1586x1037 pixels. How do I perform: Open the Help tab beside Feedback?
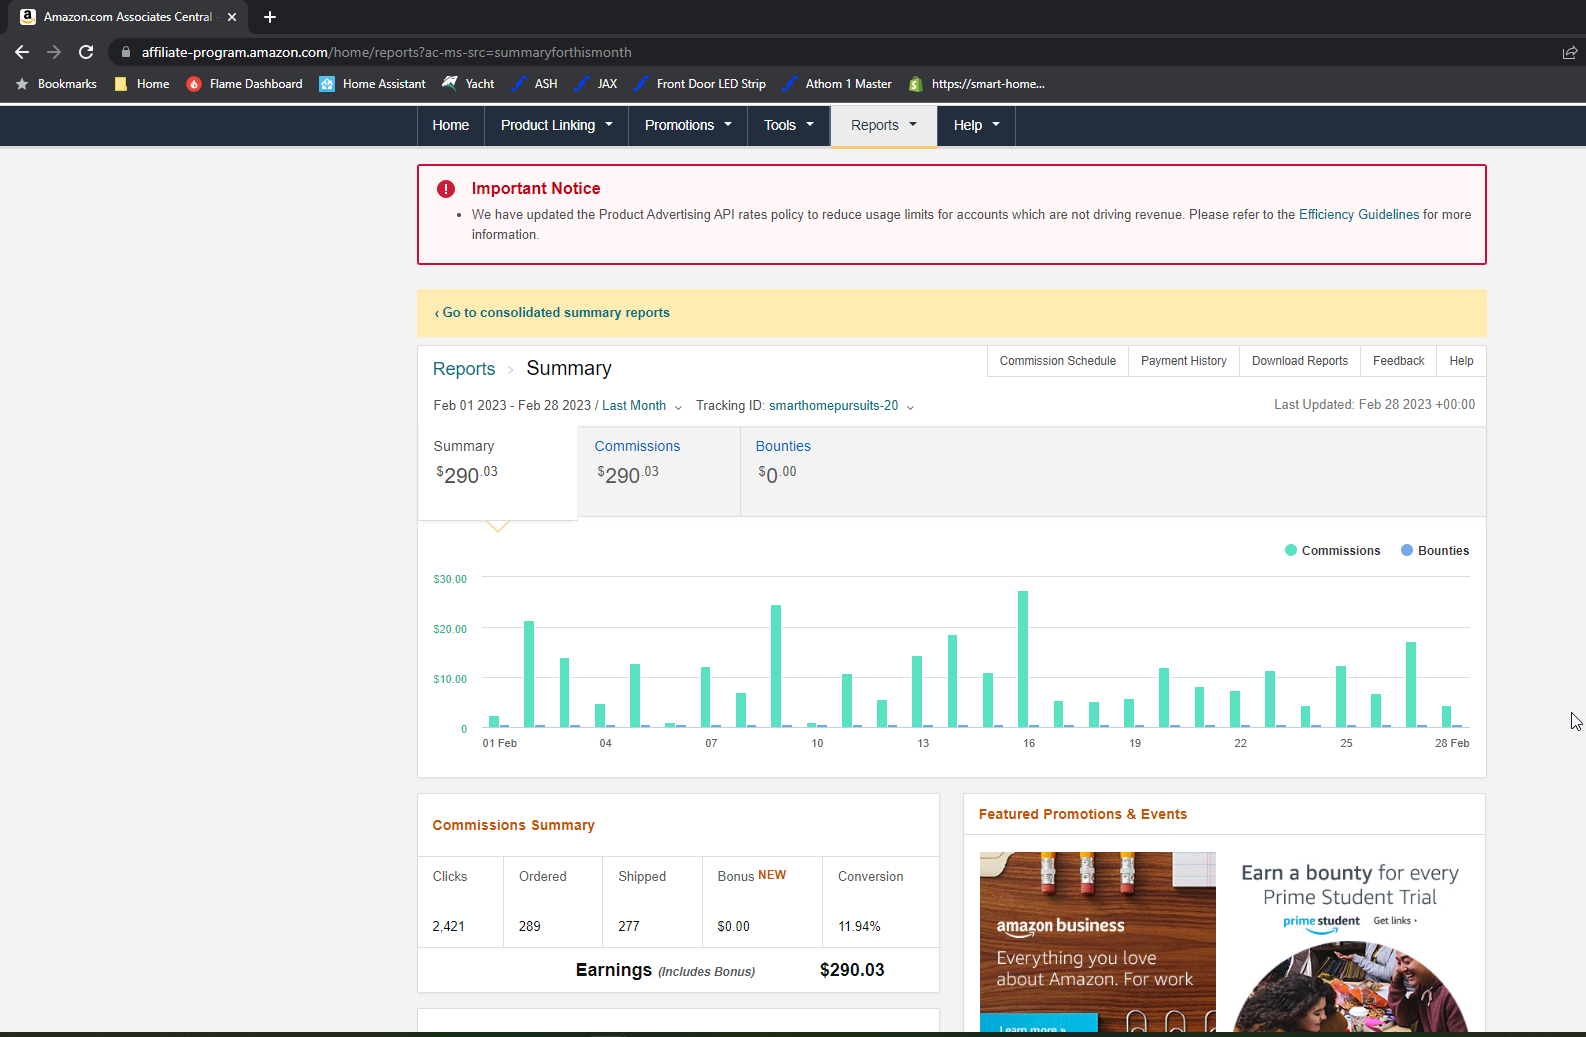pyautogui.click(x=1461, y=361)
